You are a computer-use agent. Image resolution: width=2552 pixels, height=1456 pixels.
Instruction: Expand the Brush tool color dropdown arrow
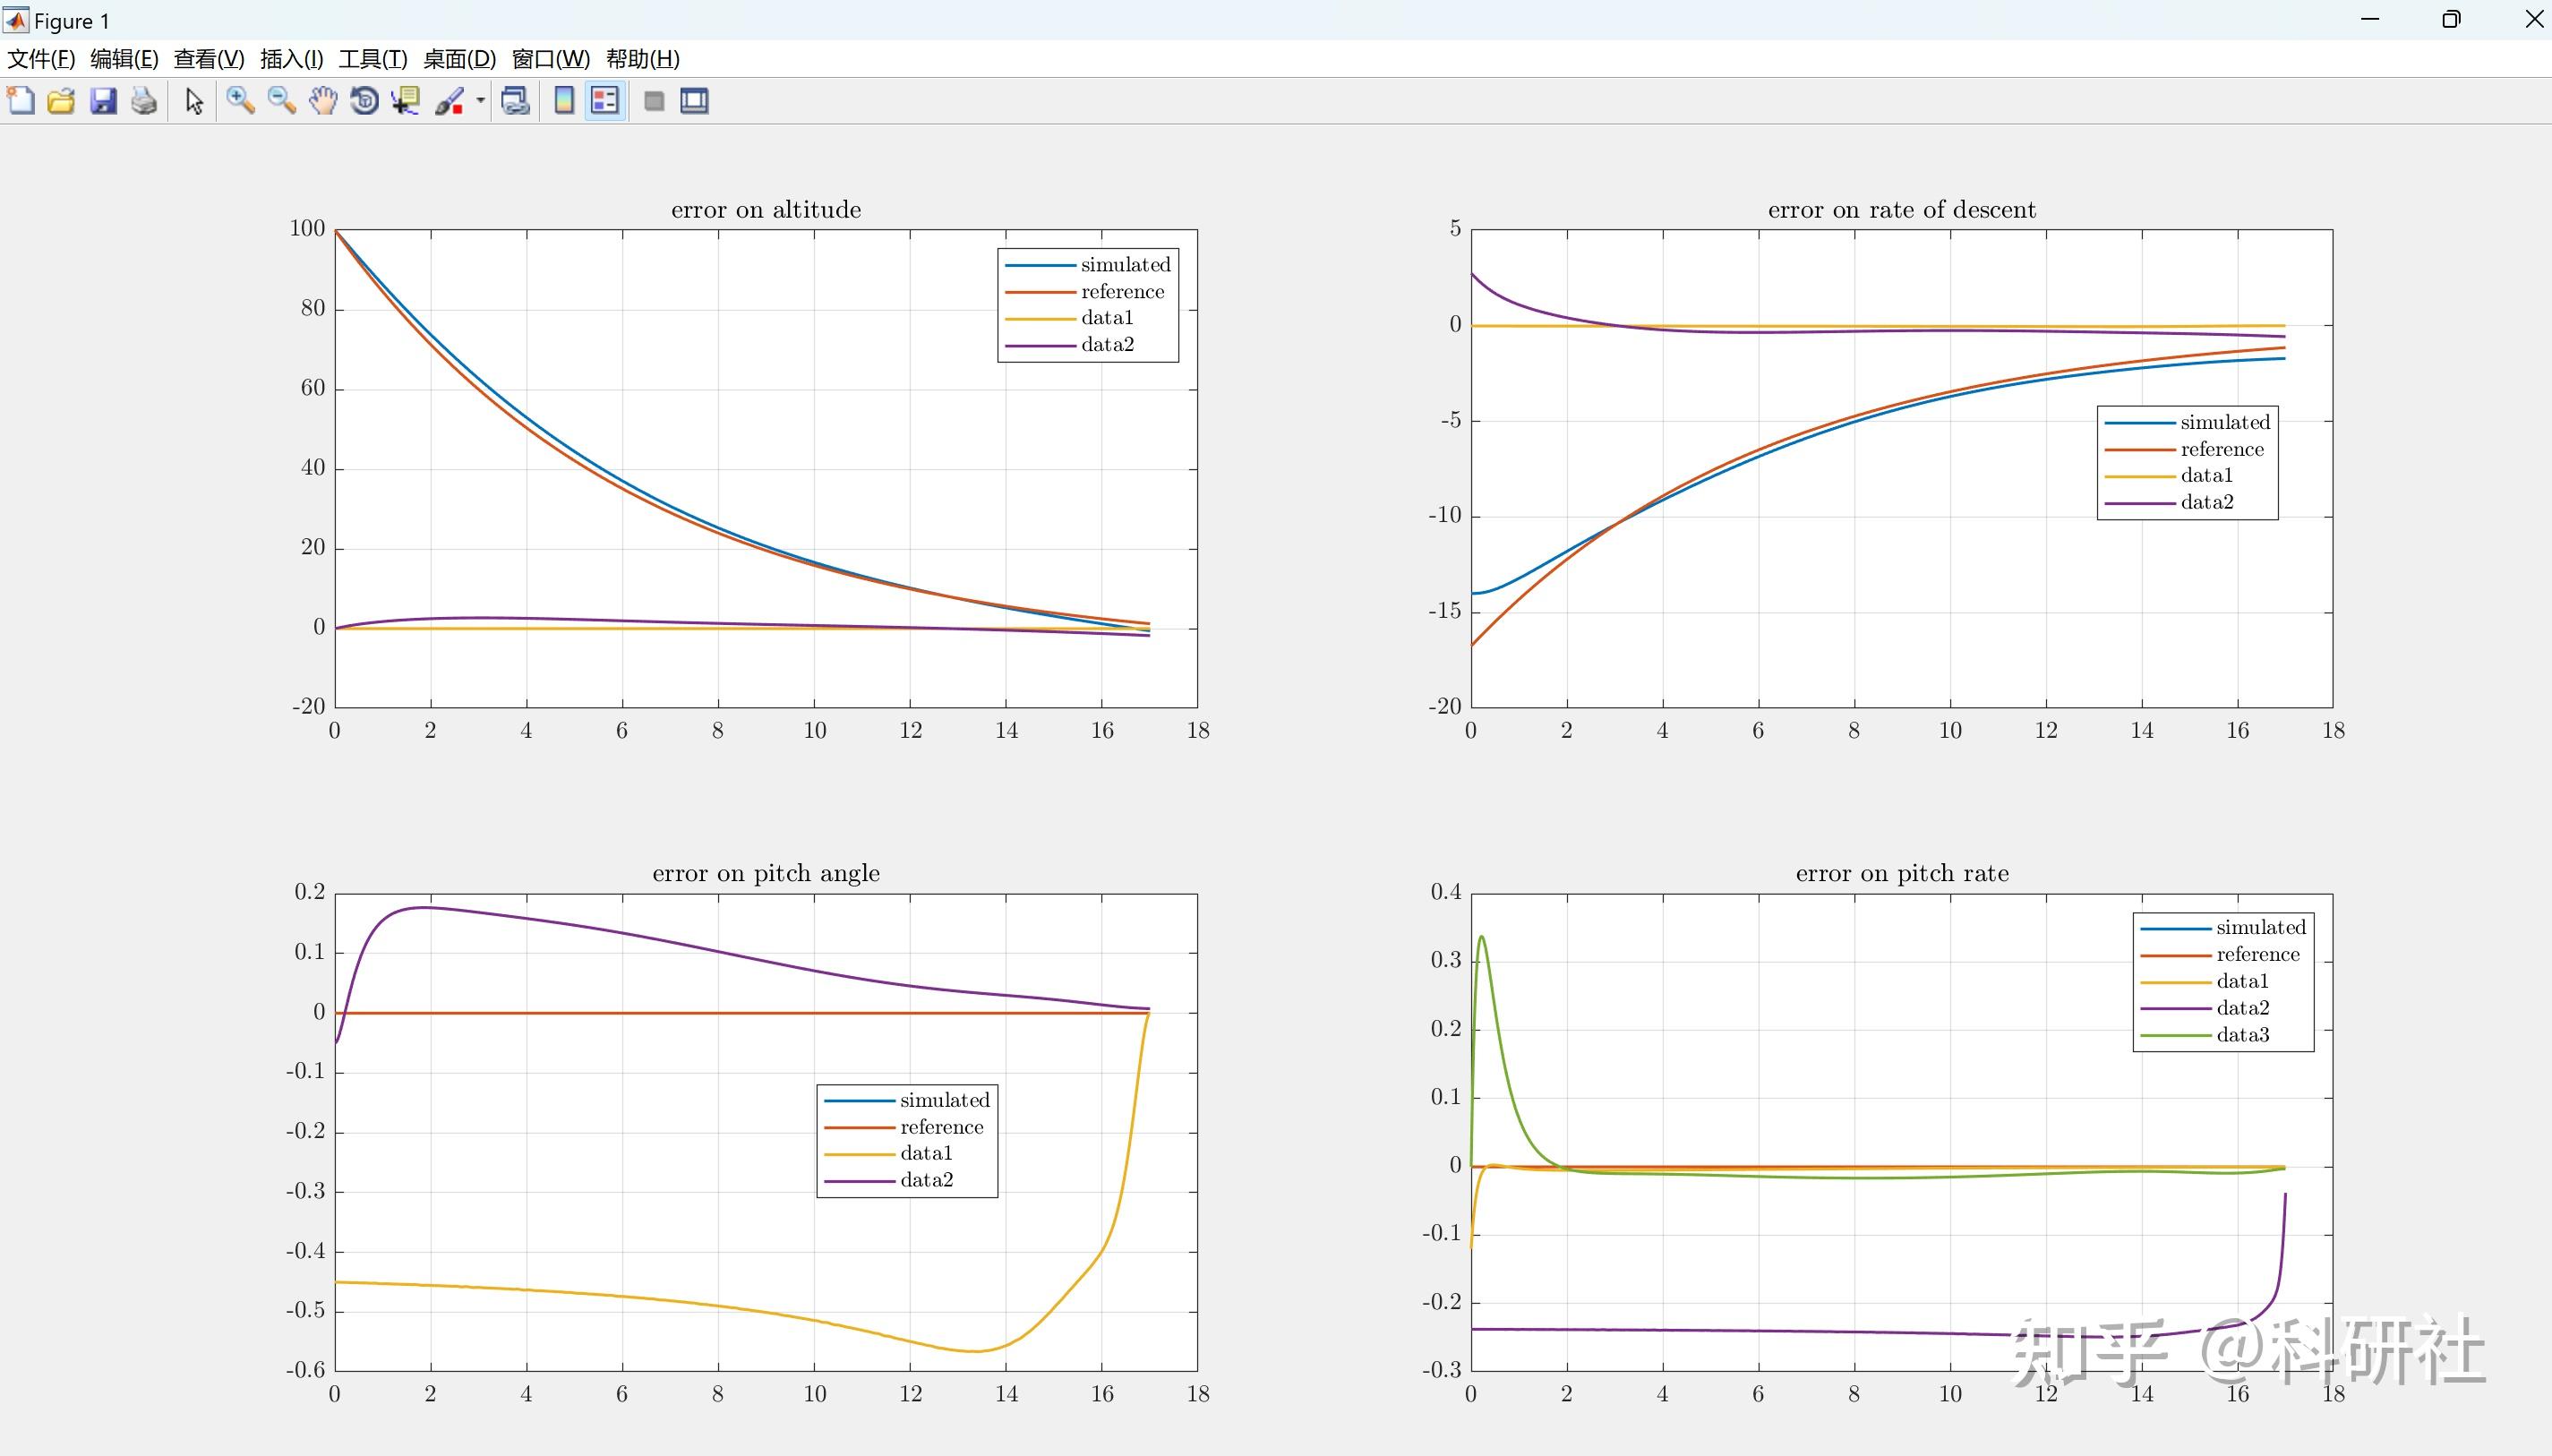tap(480, 101)
